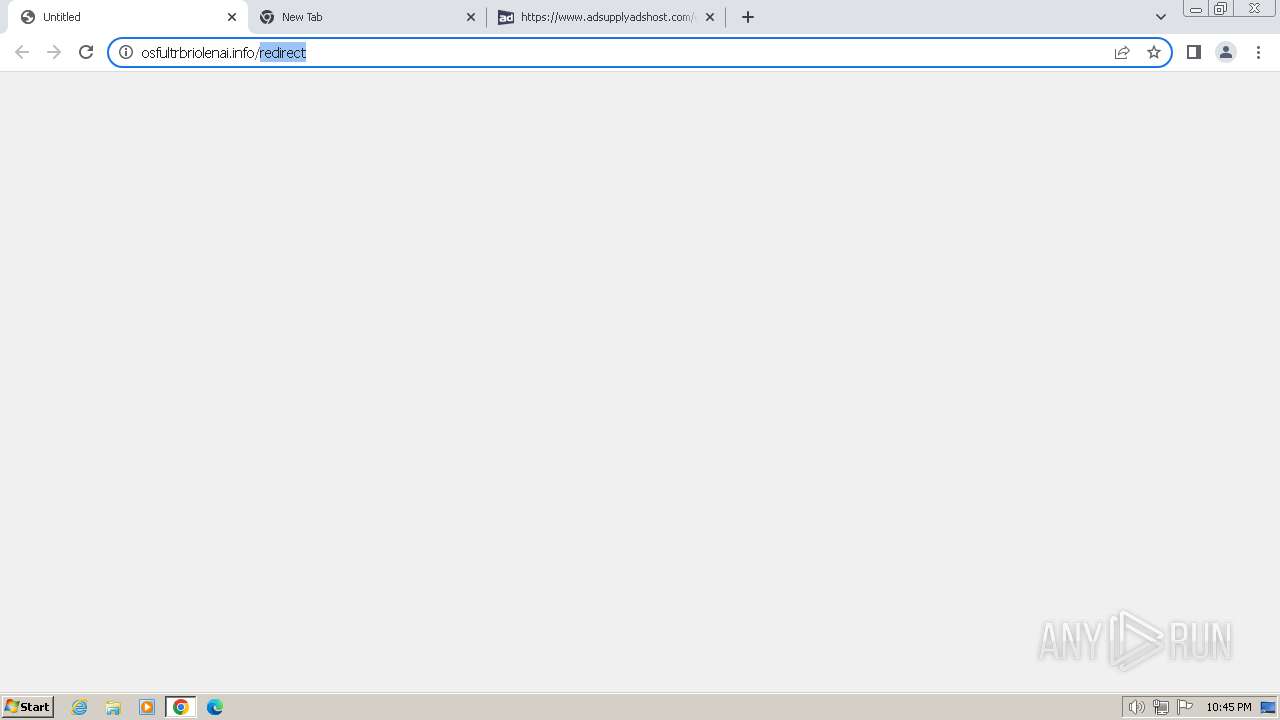Open Windows Media Player from taskbar

(x=147, y=707)
